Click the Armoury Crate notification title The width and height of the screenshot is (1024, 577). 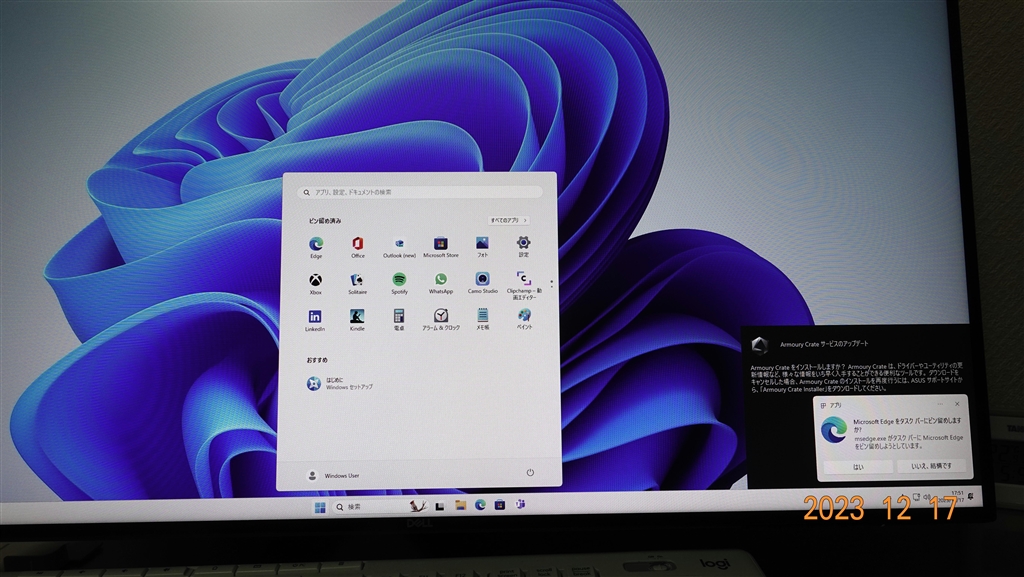pos(824,344)
